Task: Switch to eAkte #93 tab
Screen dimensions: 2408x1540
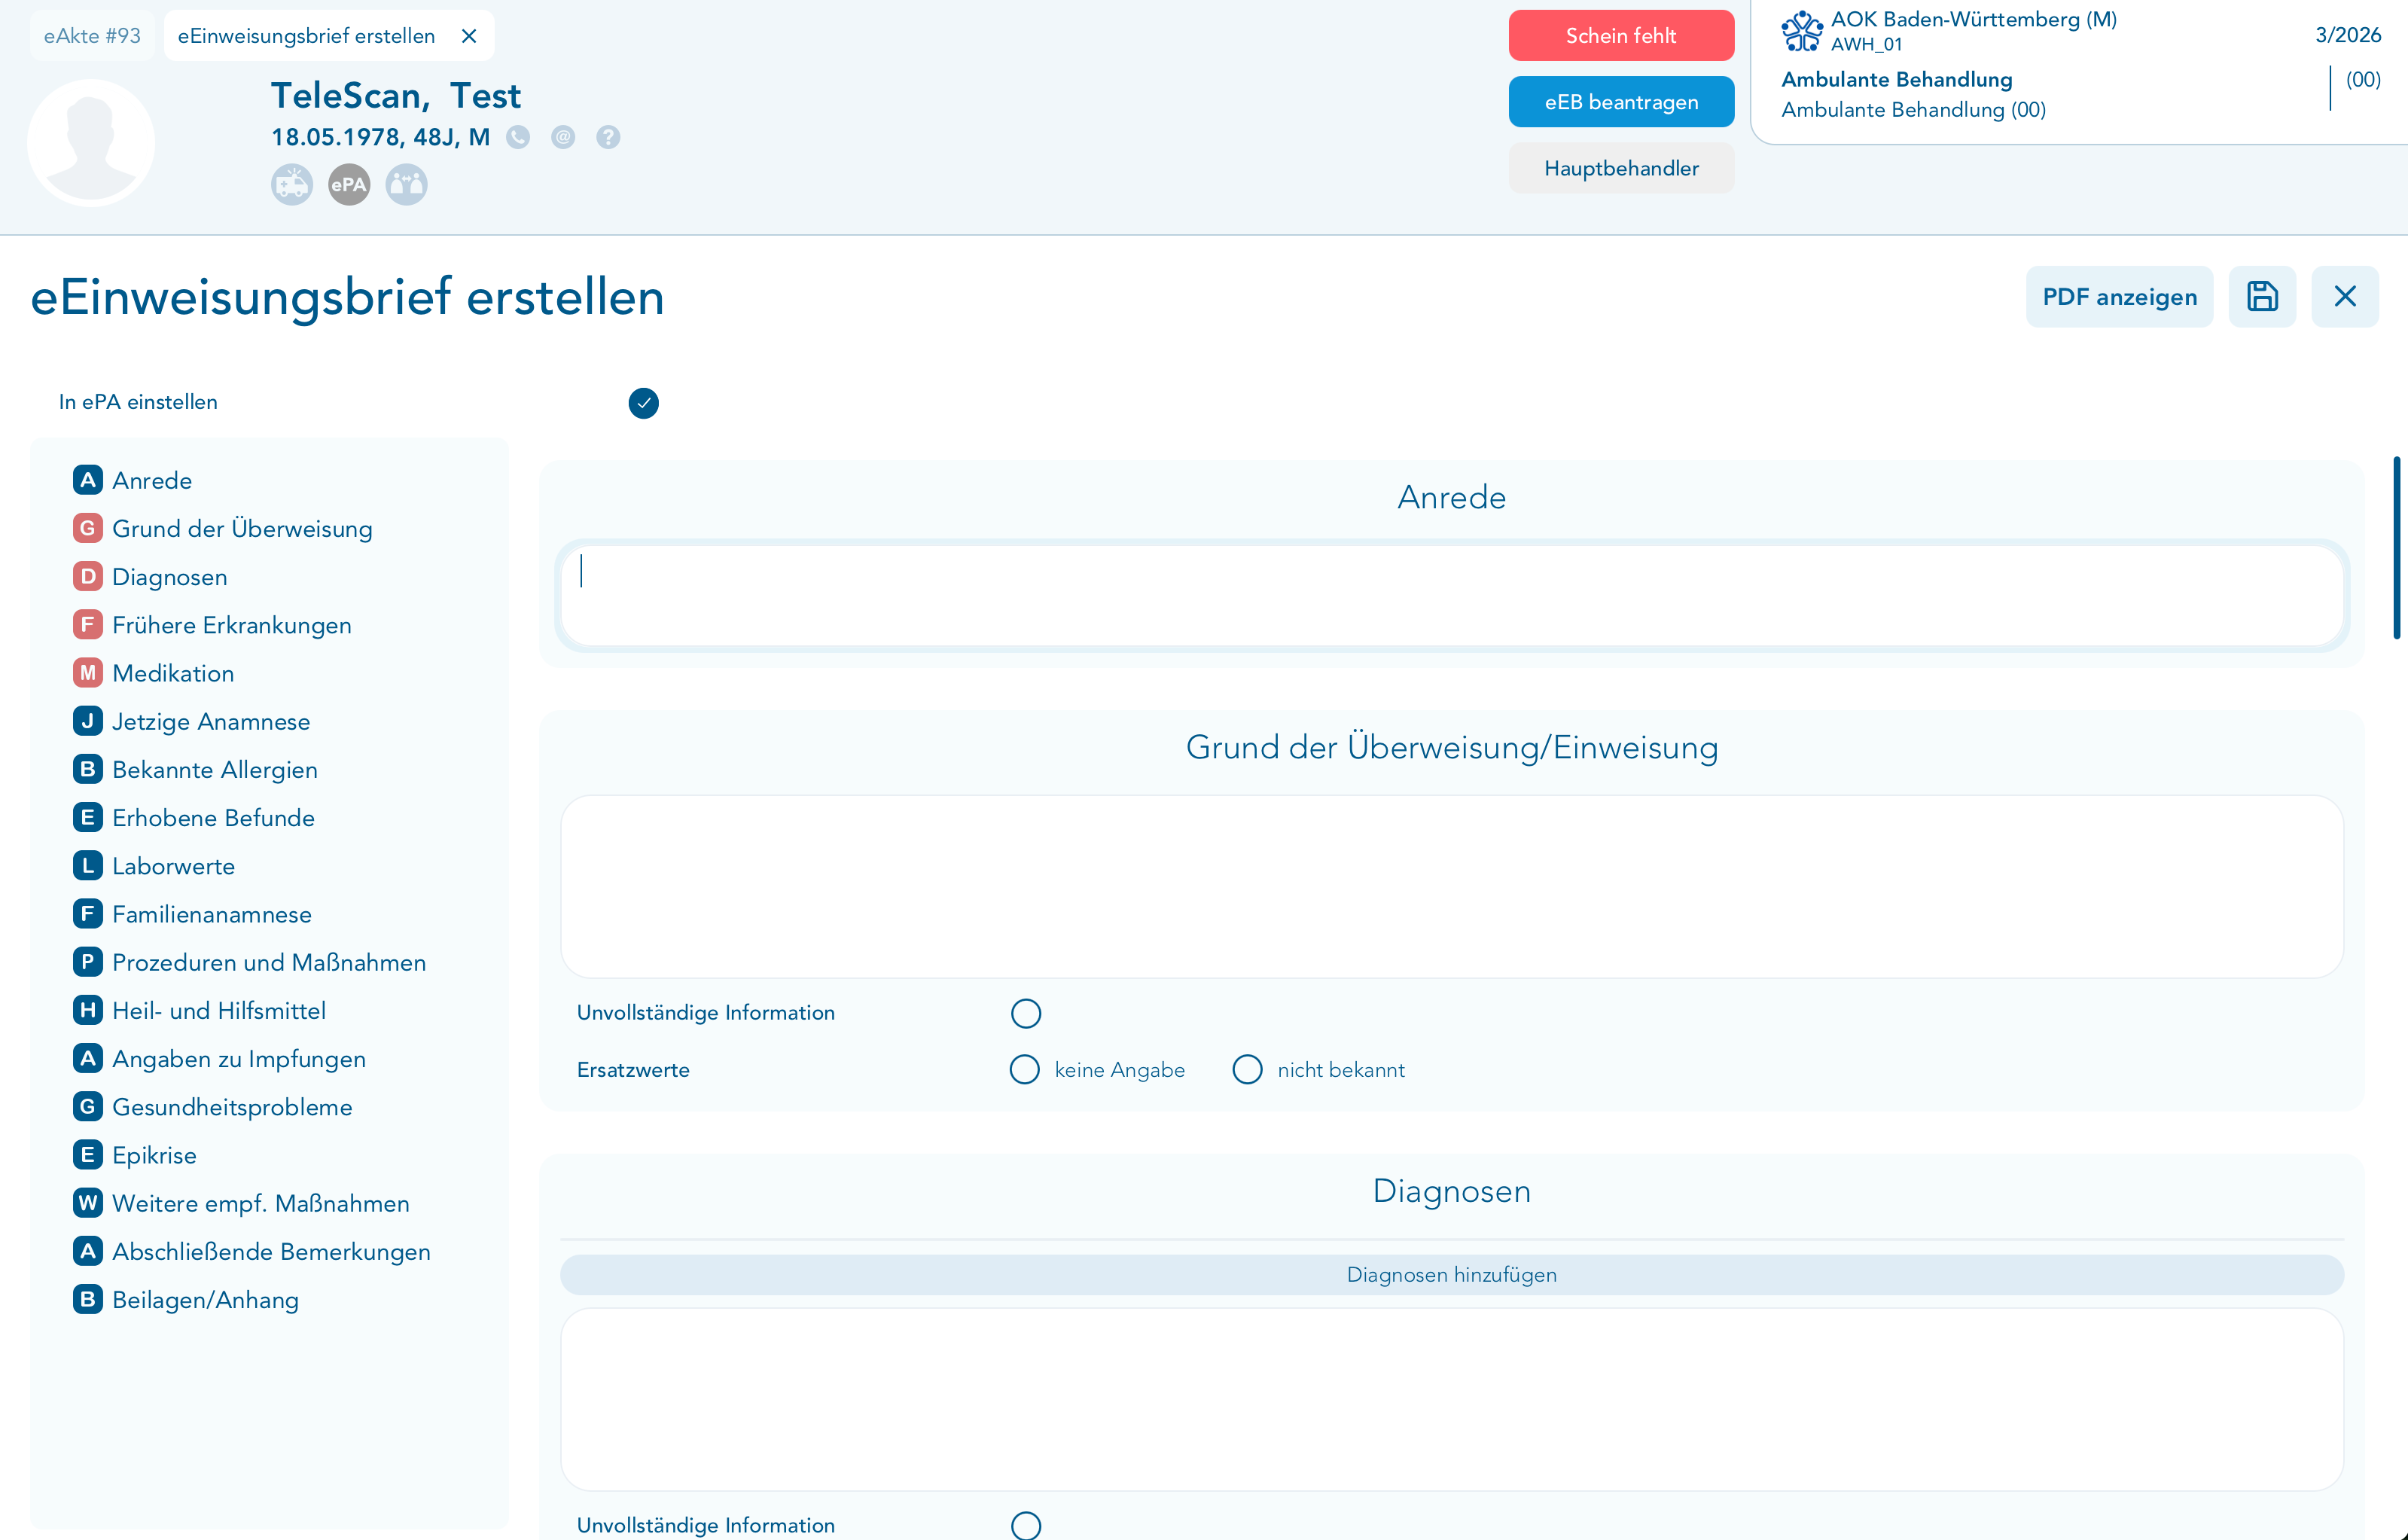Action: [x=92, y=36]
